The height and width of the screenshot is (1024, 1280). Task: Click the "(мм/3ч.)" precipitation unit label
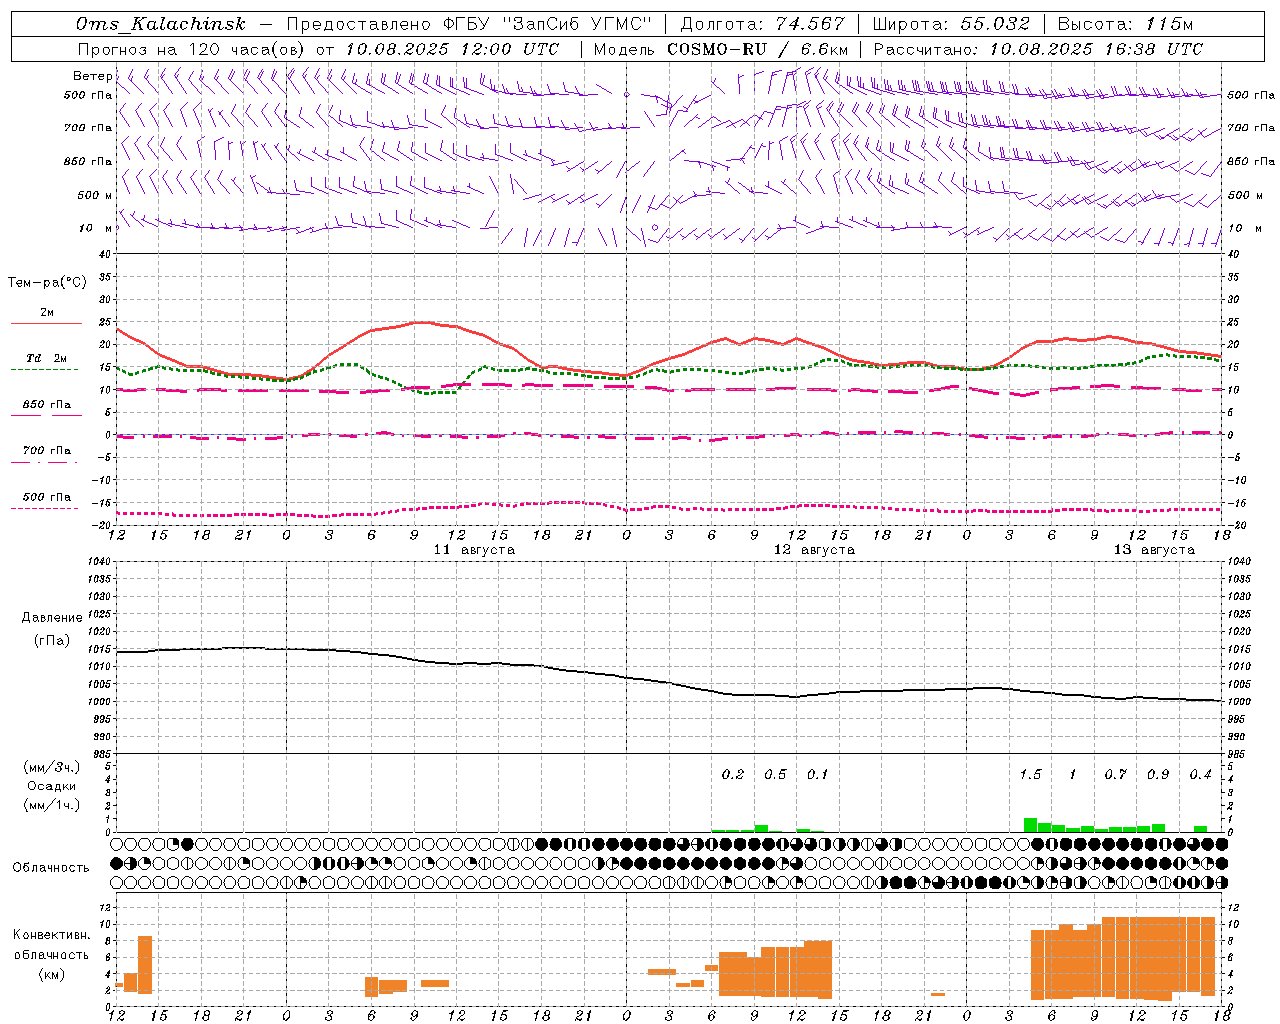(x=52, y=767)
